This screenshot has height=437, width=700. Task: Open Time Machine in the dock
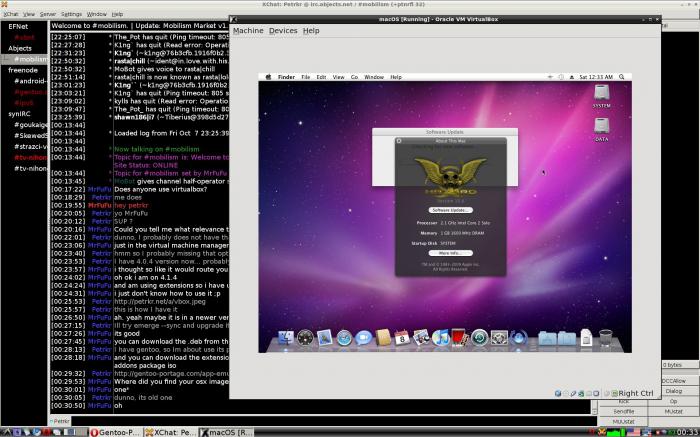click(479, 338)
